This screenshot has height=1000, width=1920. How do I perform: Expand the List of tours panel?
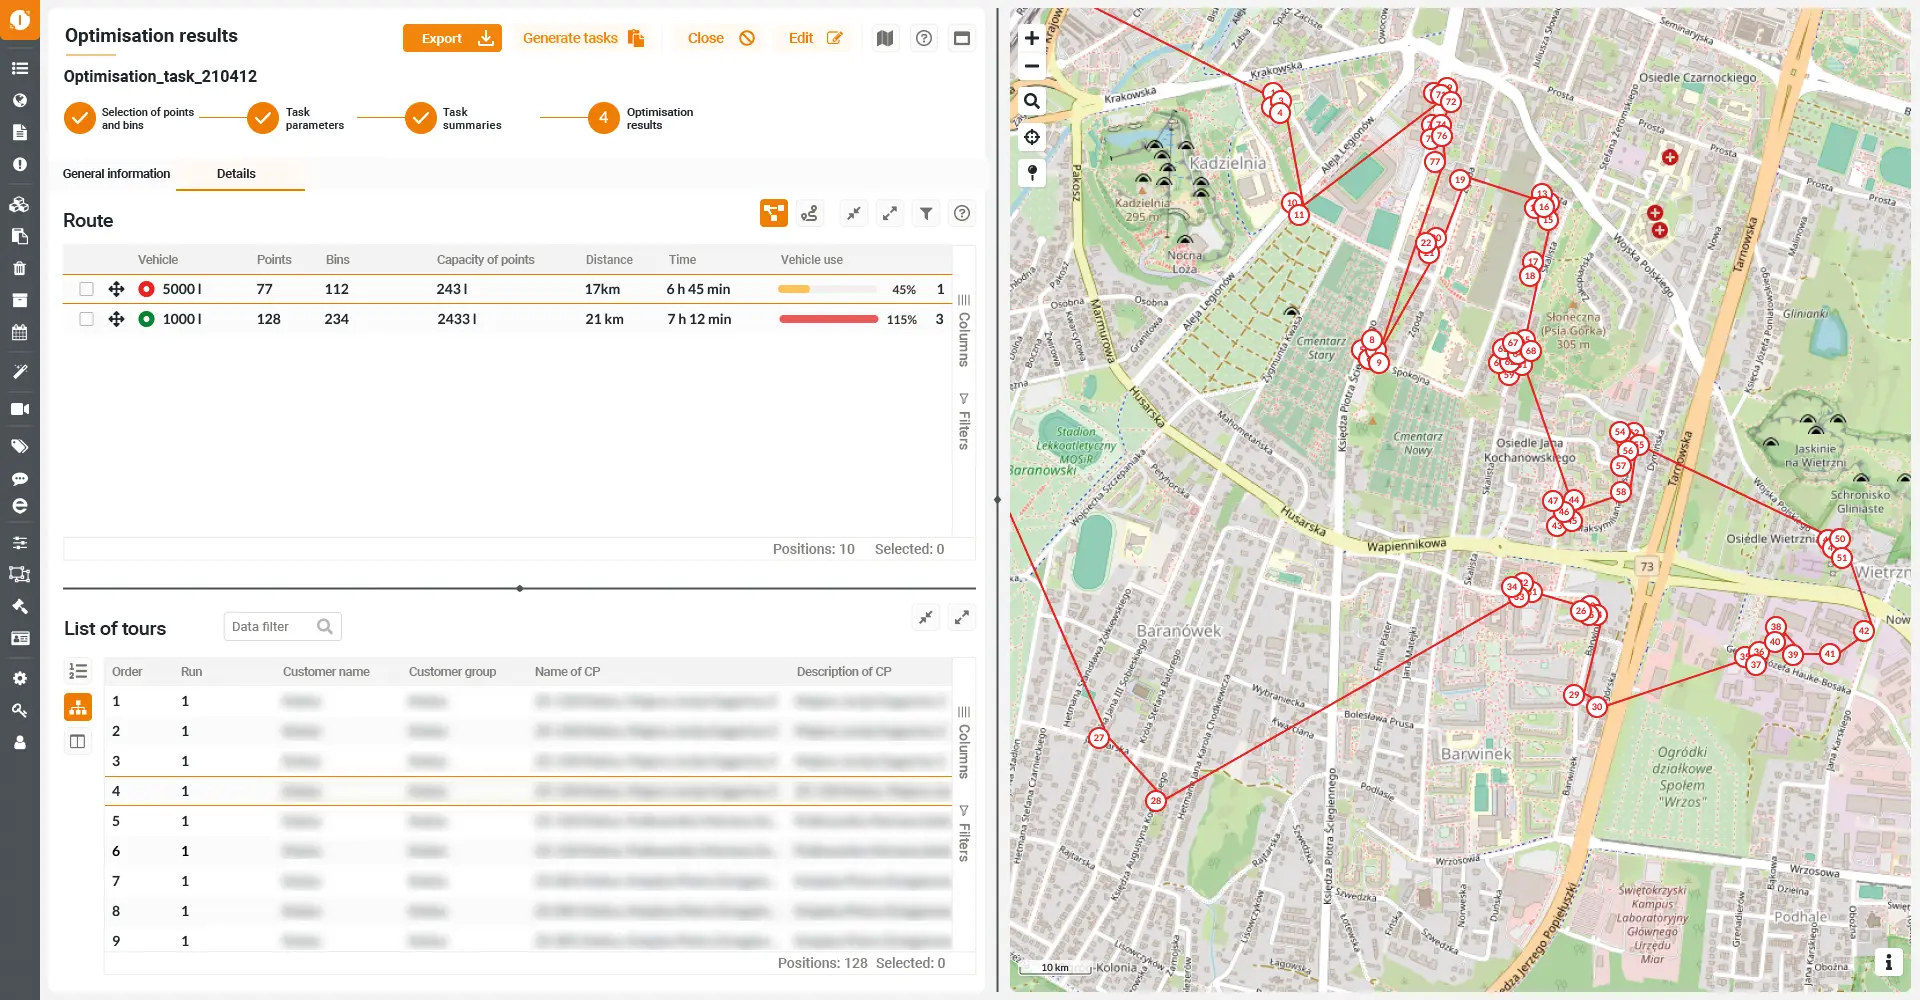[962, 617]
